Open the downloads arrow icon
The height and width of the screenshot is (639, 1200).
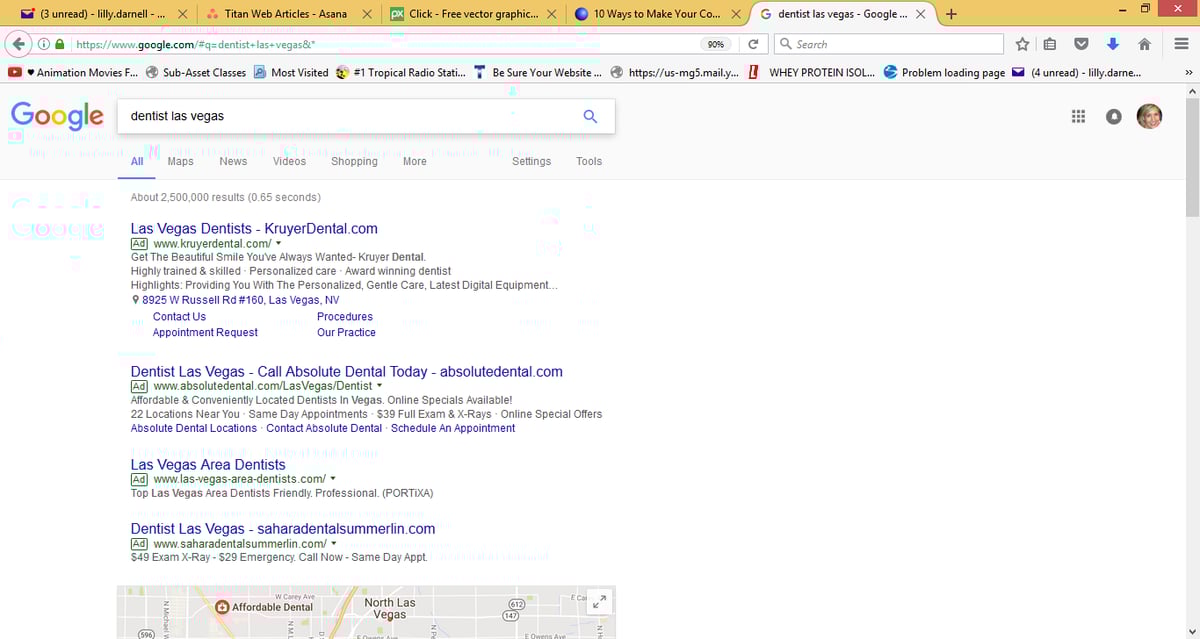[1112, 44]
